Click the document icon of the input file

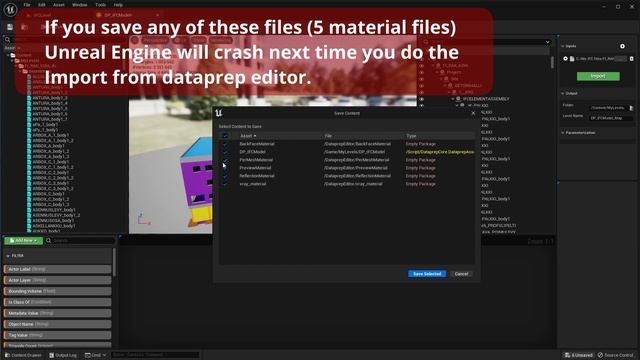click(572, 59)
